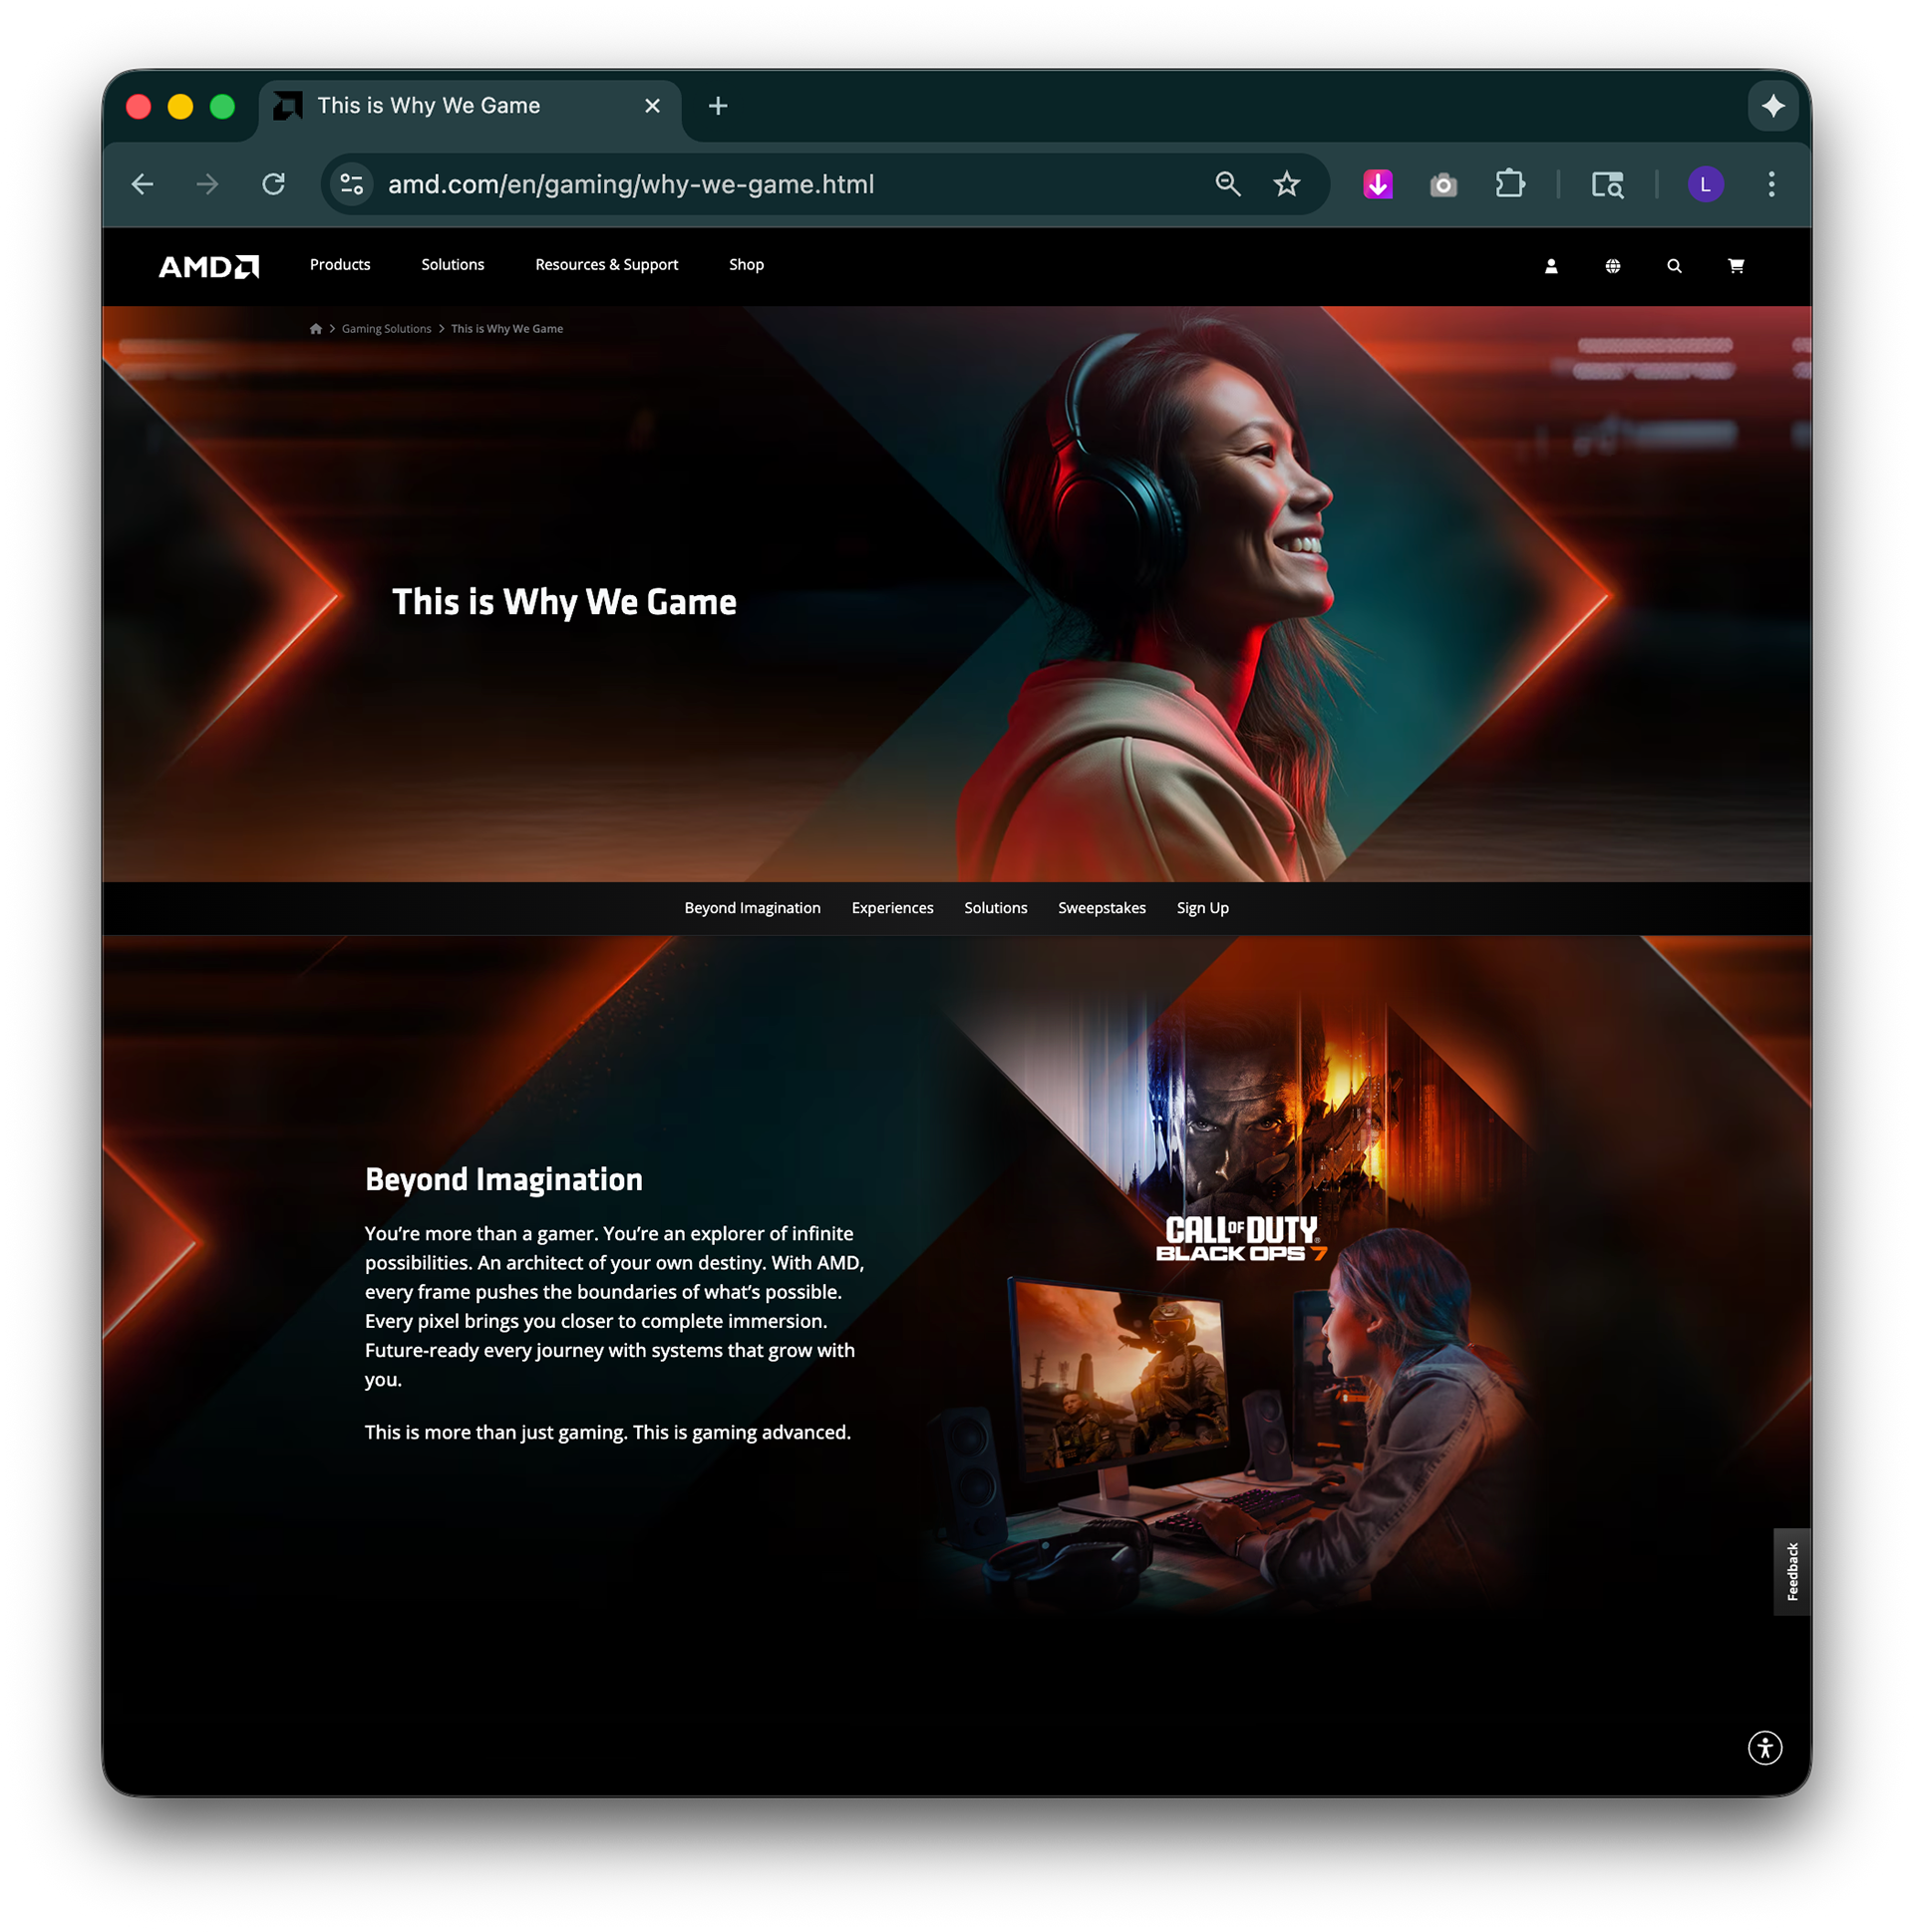Expand the Solutions menu in top nav
Viewport: 1914px width, 1932px height.
point(452,265)
